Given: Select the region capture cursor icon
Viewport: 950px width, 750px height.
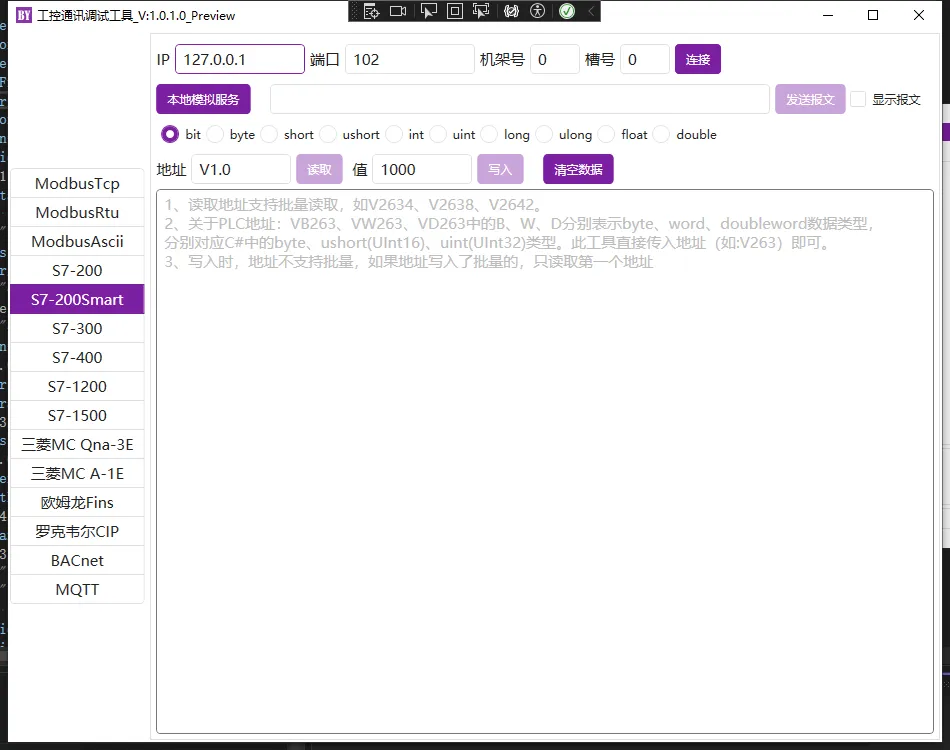Looking at the screenshot, I should pos(428,11).
